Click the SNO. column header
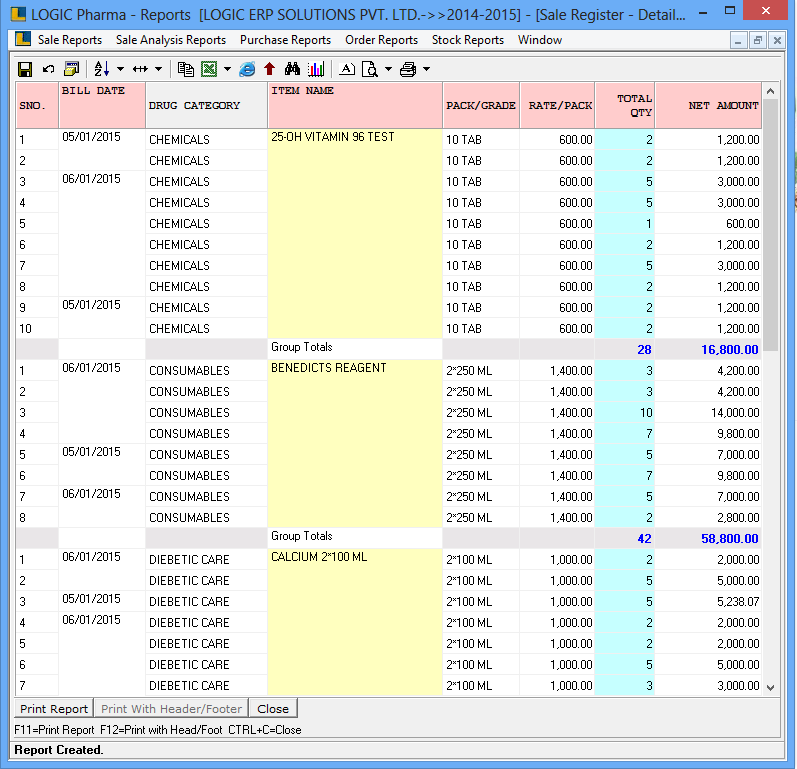 click(x=37, y=105)
